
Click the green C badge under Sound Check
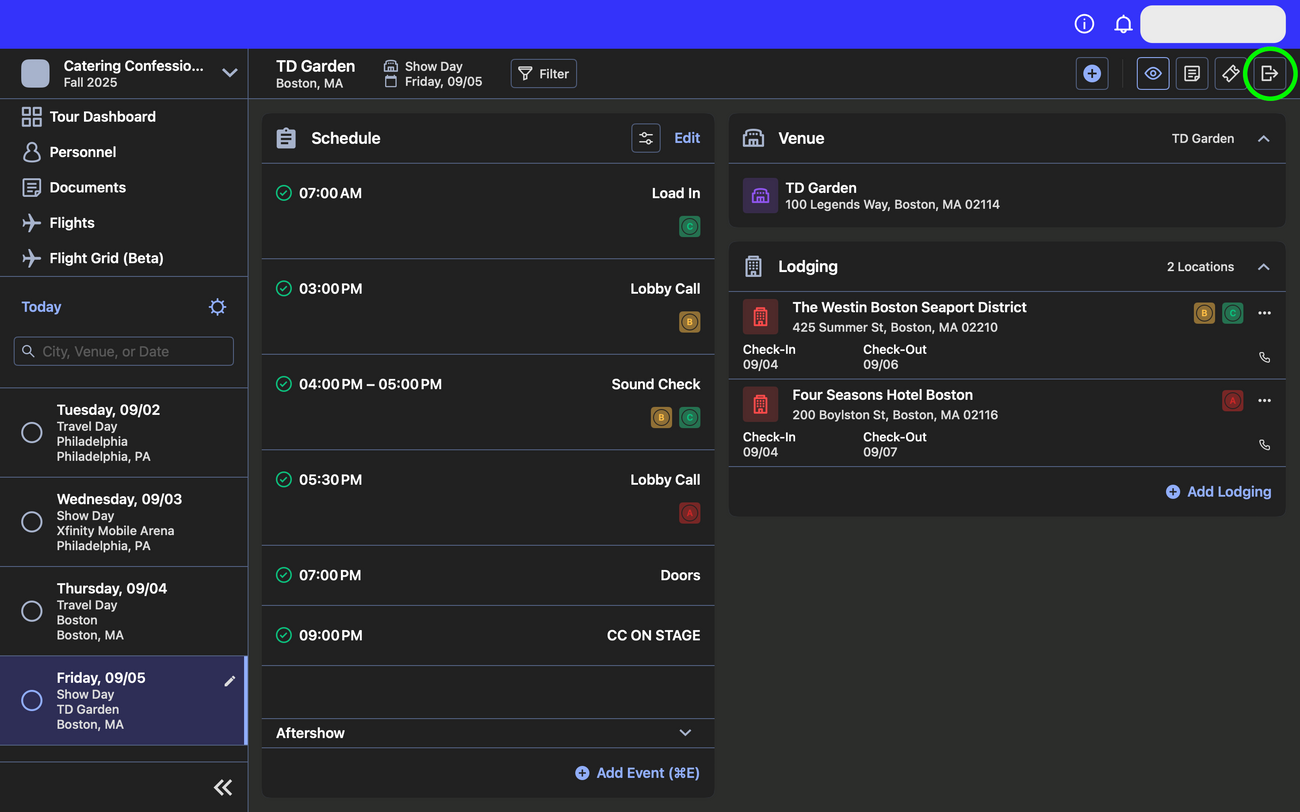click(x=690, y=418)
